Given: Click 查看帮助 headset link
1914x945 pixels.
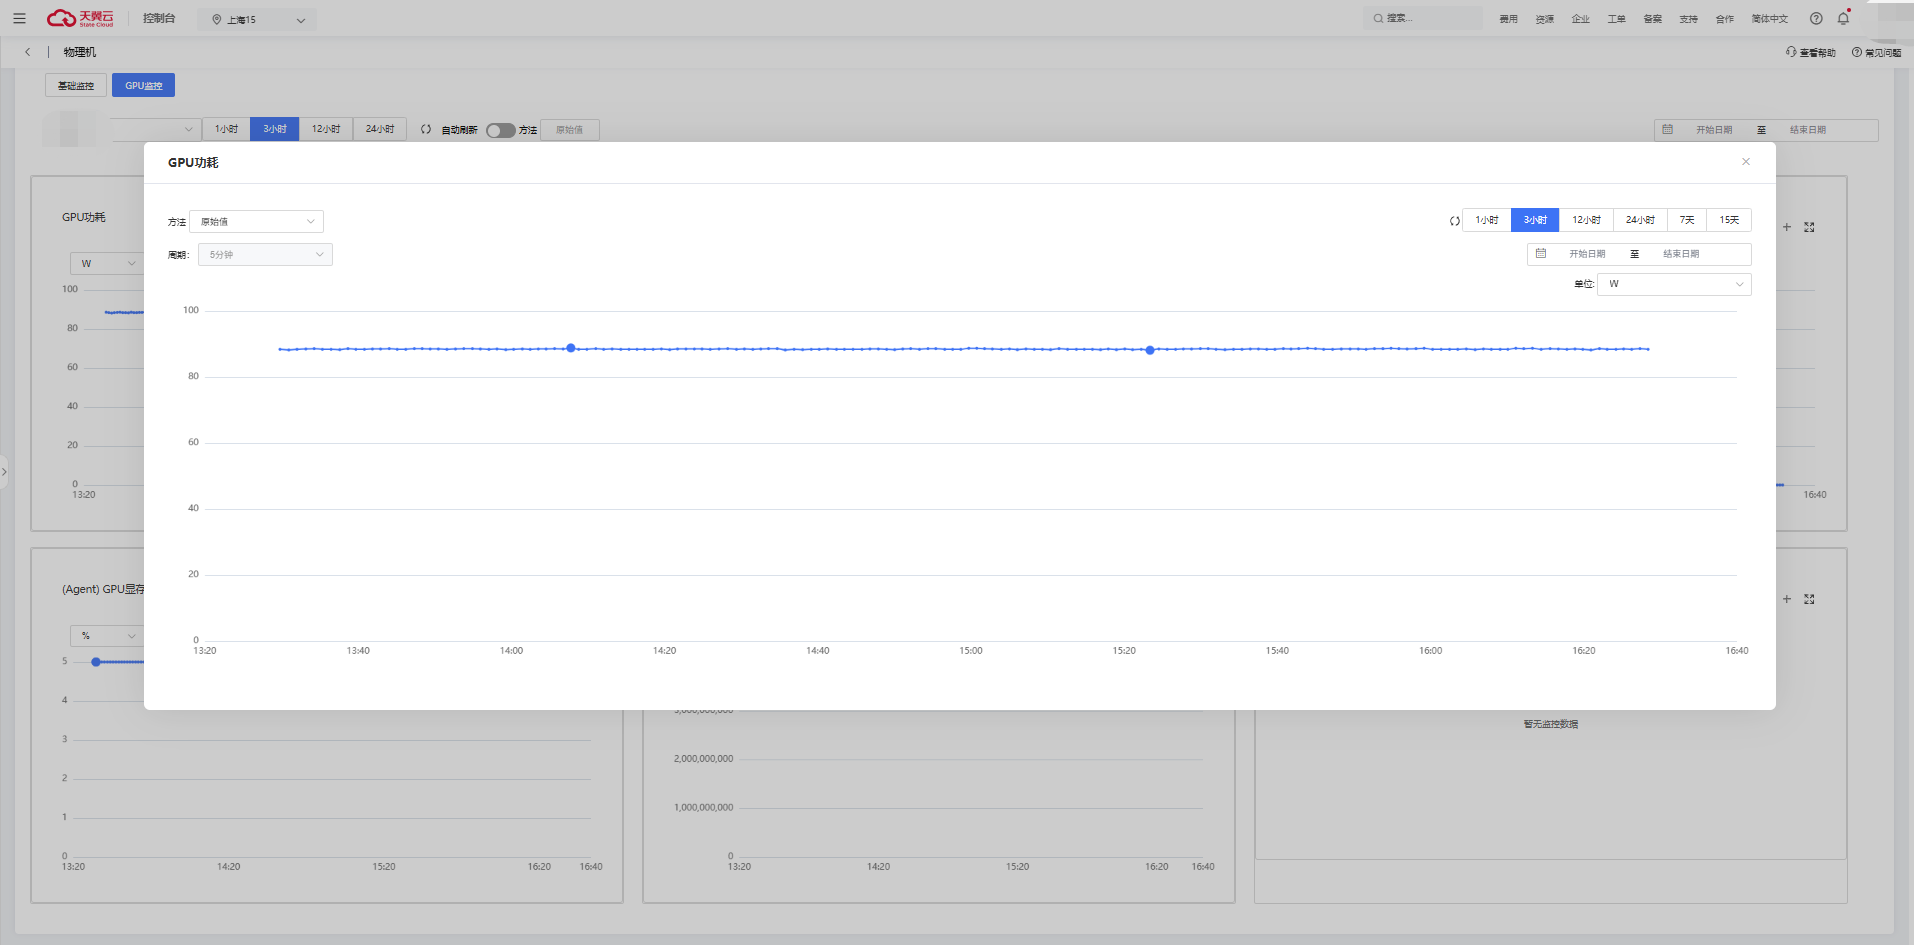Looking at the screenshot, I should click(1811, 52).
